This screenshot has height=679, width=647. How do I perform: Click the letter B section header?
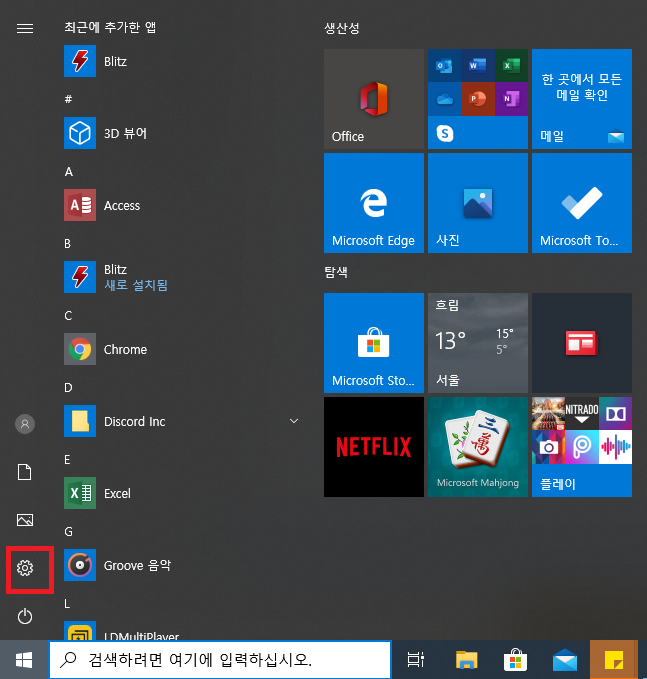coord(68,244)
